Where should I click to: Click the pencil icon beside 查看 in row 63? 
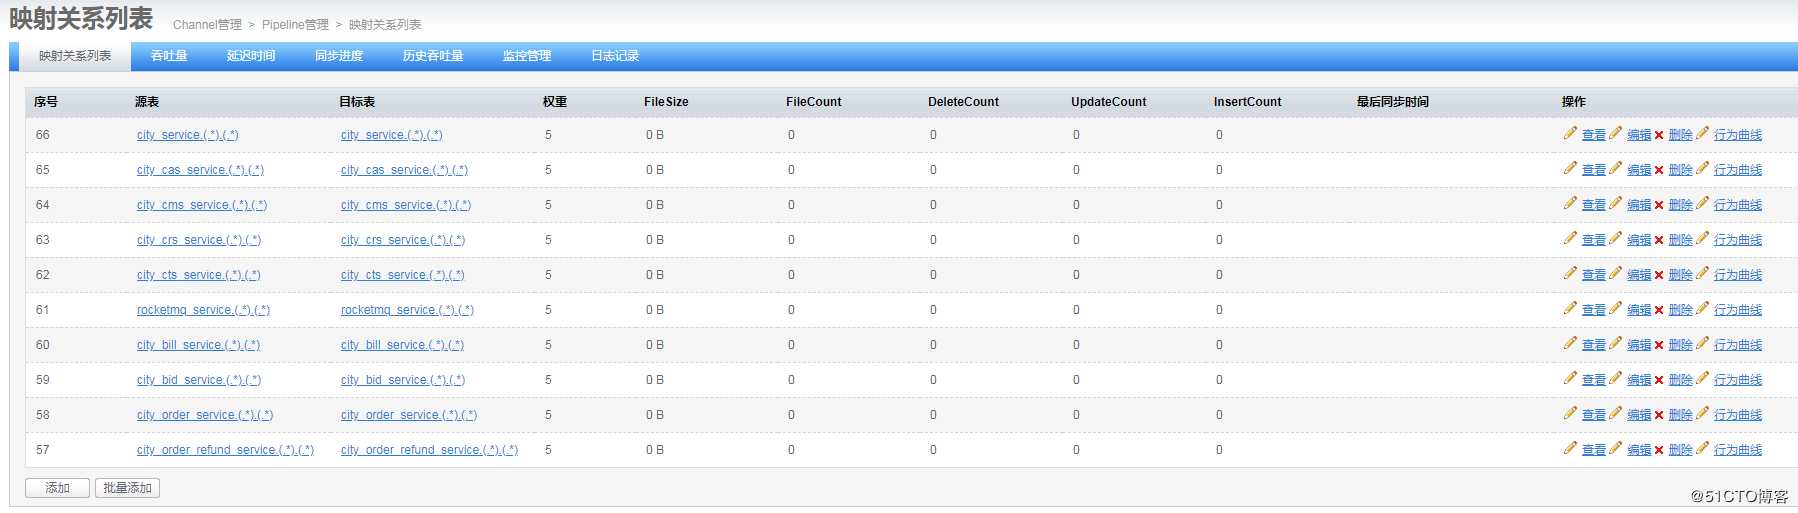[1570, 238]
